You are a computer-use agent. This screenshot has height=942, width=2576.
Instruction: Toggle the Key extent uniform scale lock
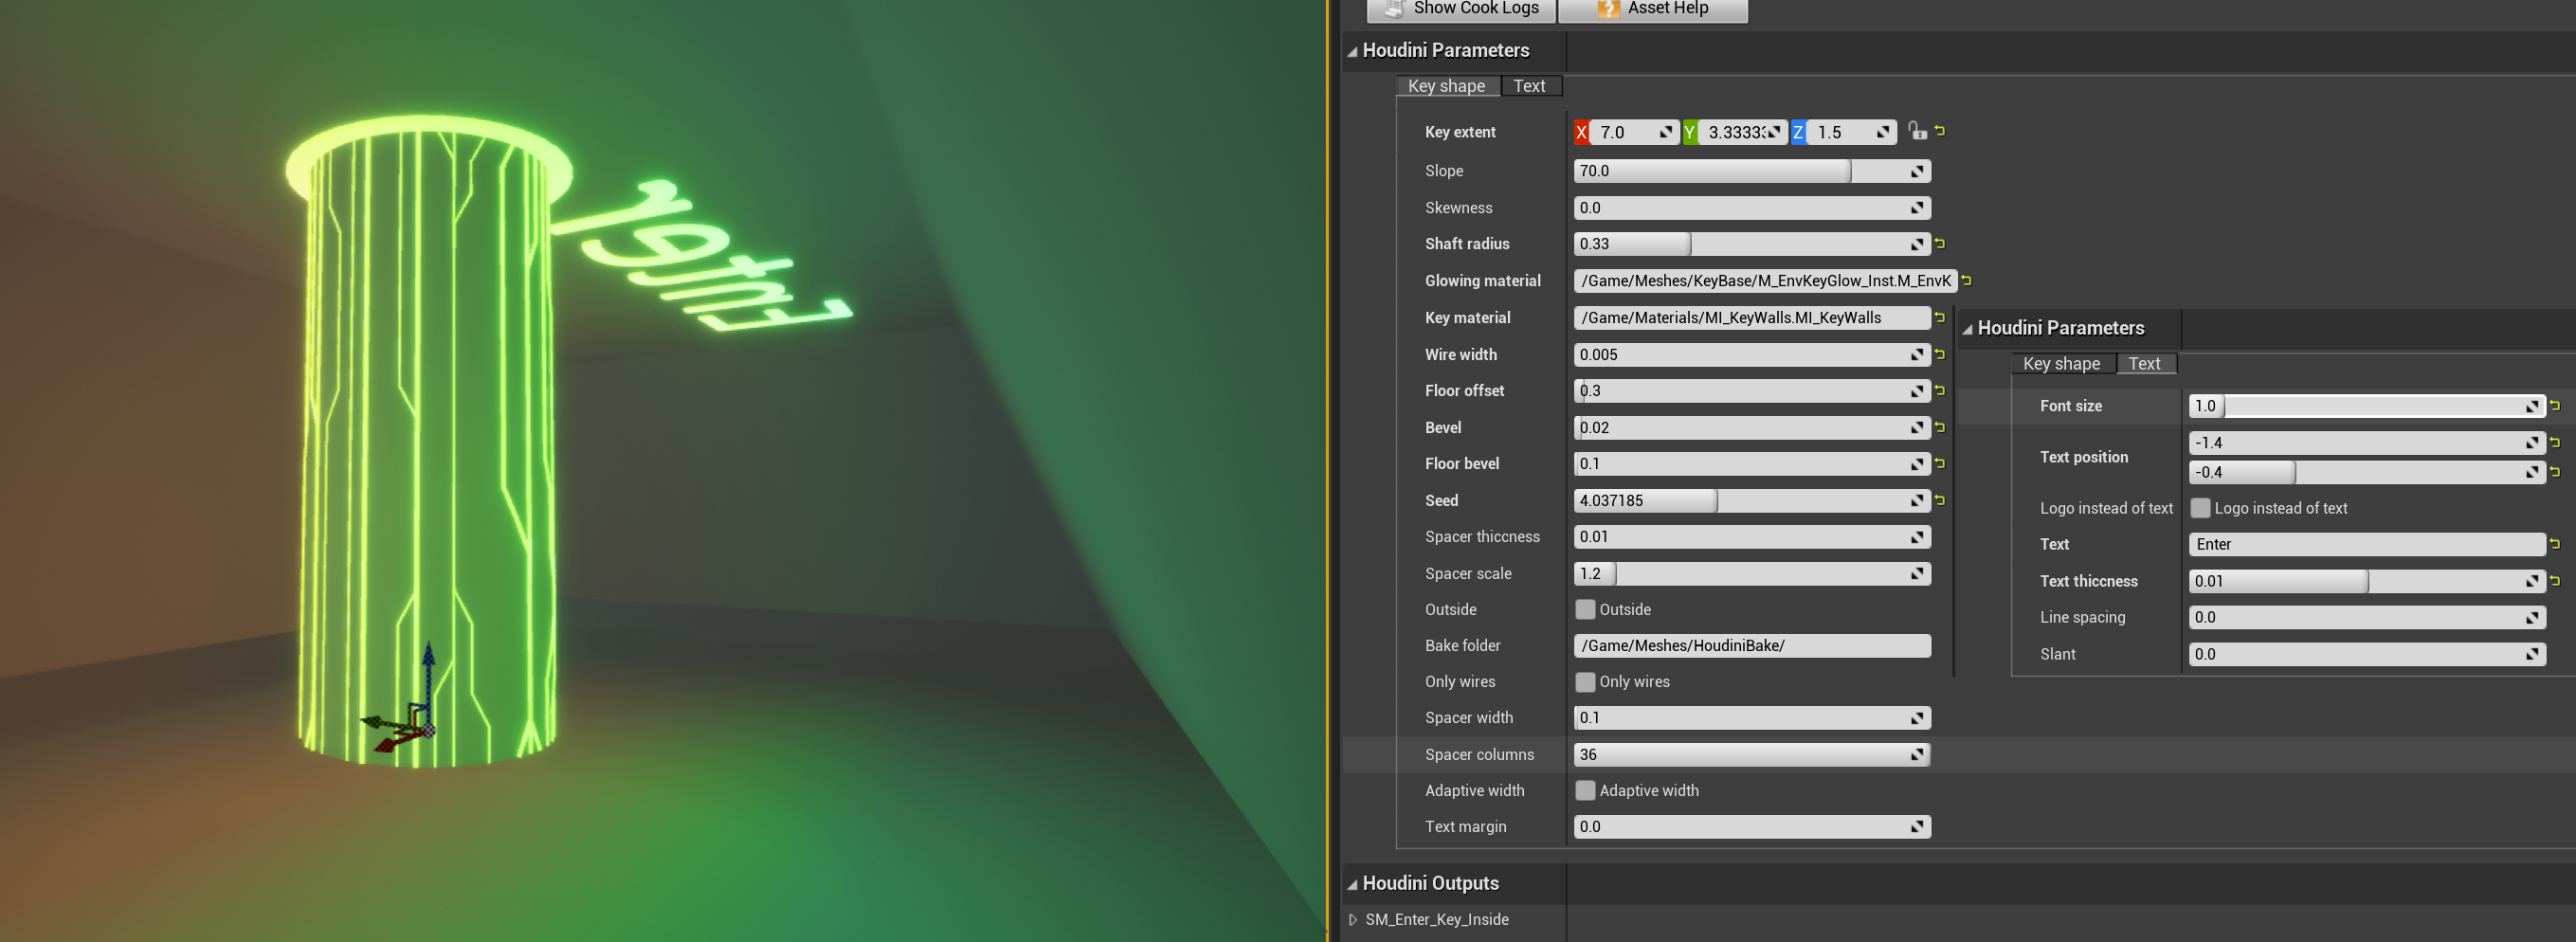pyautogui.click(x=1916, y=131)
